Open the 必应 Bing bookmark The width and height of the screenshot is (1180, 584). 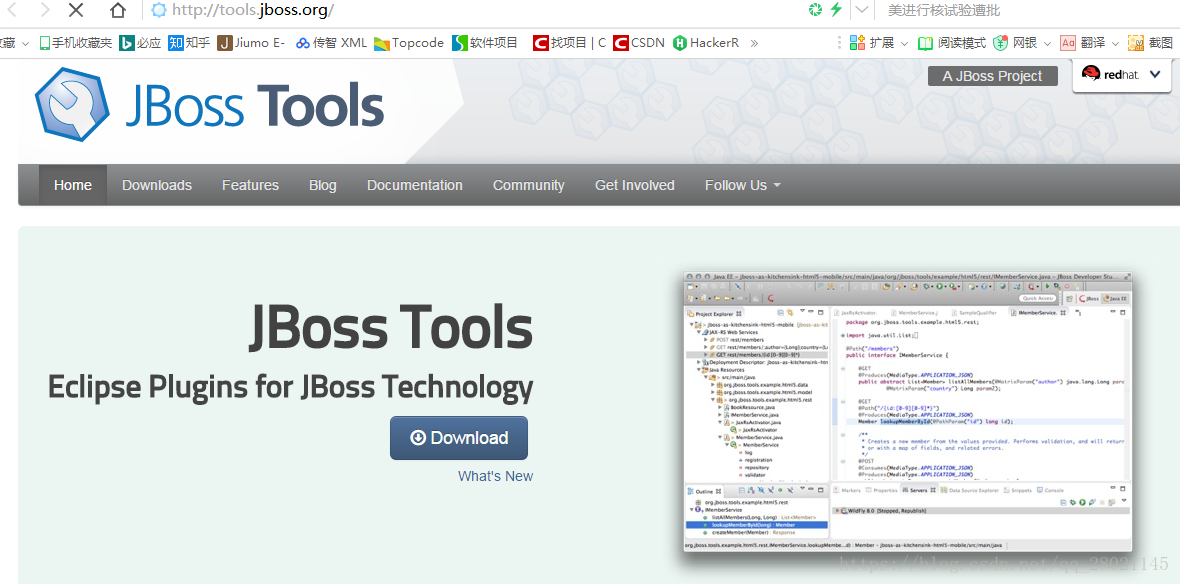point(141,43)
